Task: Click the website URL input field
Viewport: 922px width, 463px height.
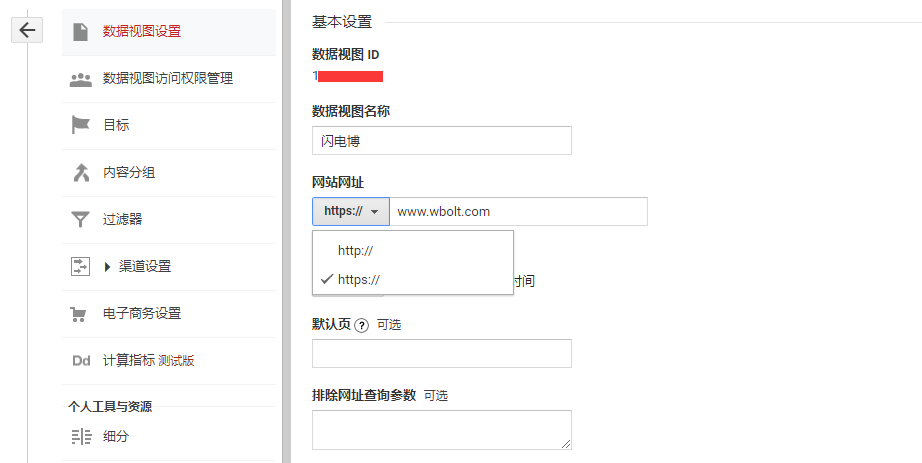Action: 517,212
